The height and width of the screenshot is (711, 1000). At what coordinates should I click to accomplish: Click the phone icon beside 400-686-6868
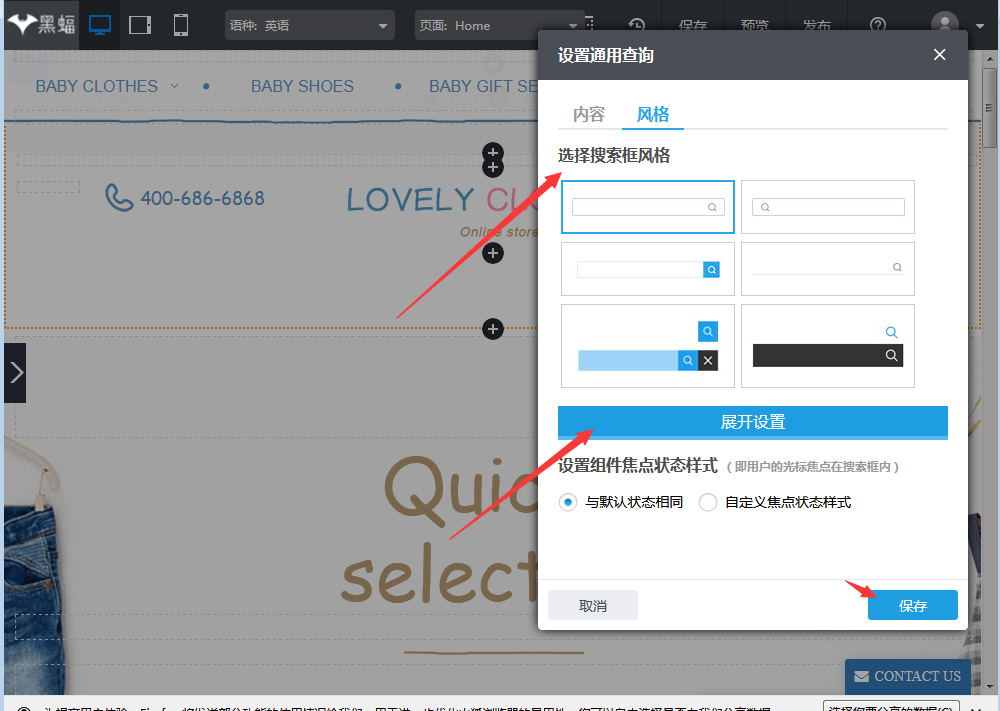click(x=119, y=198)
